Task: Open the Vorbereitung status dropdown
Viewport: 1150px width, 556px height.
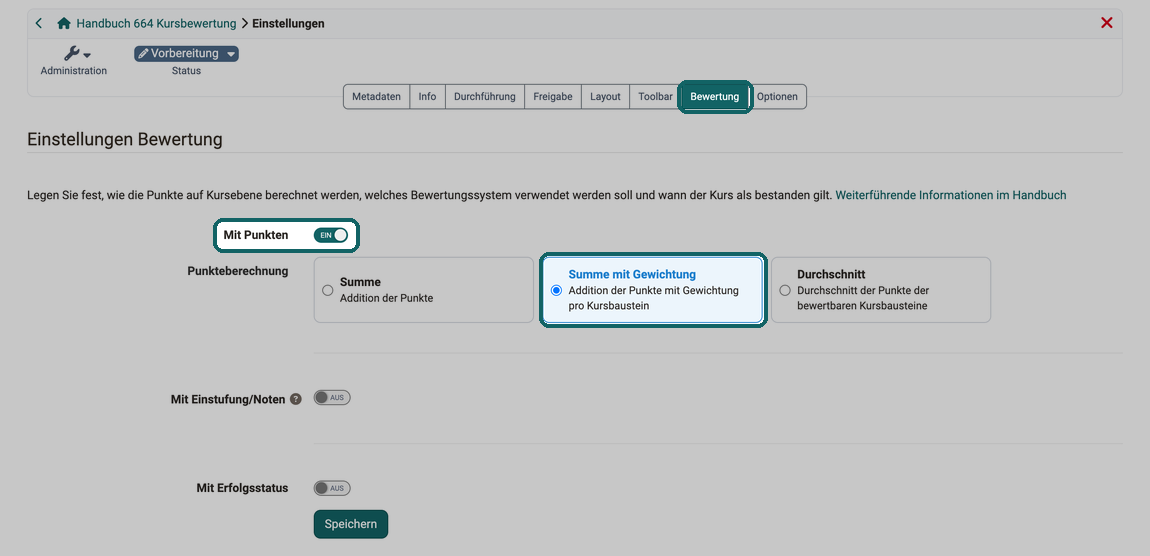Action: point(186,54)
